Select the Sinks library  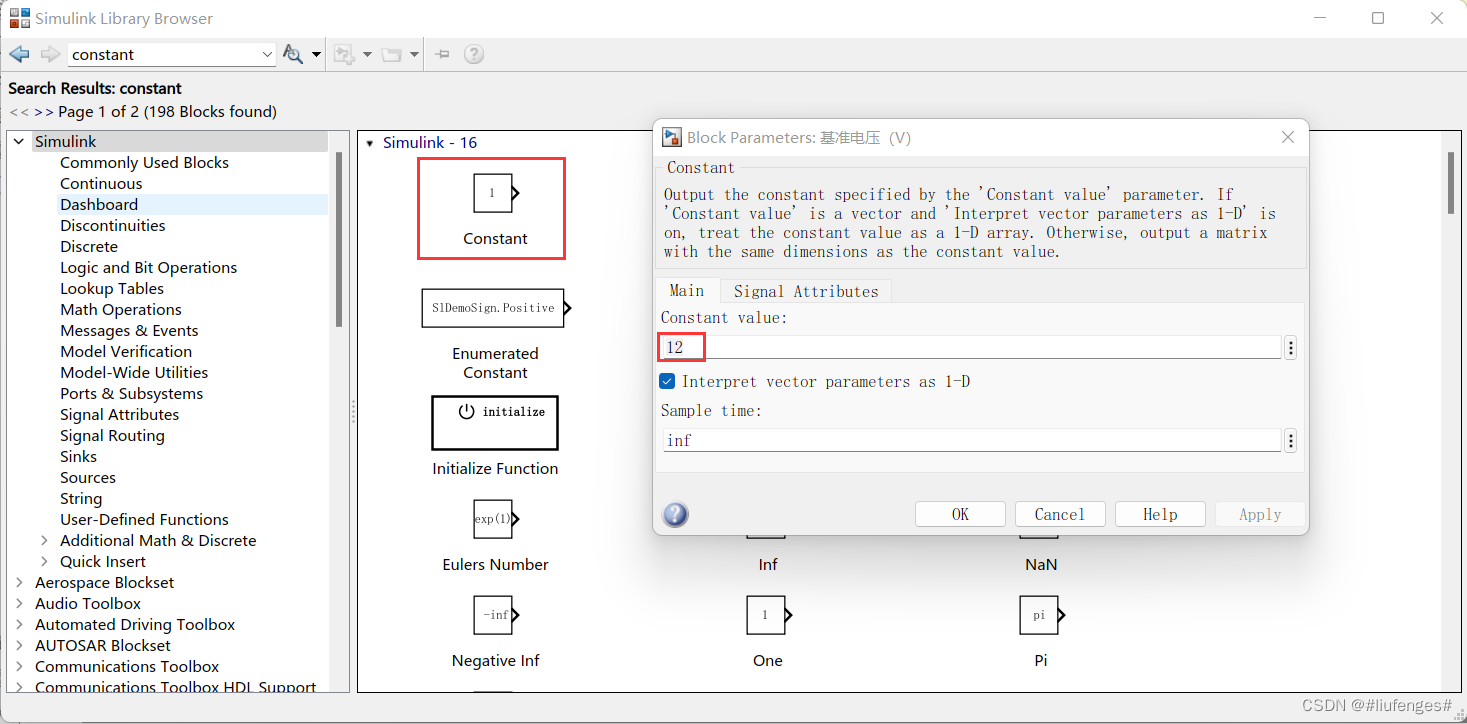(x=78, y=456)
